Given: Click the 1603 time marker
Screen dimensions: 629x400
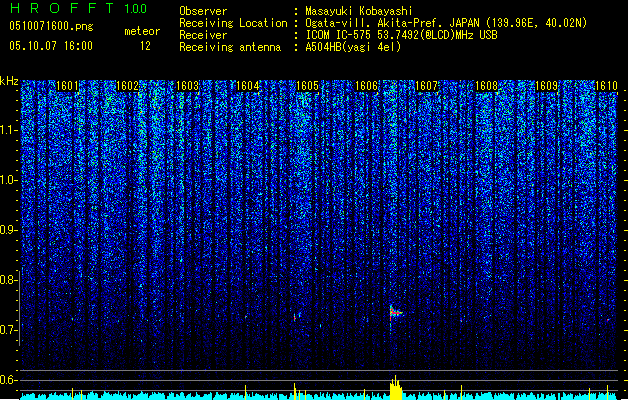Looking at the screenshot, I should coord(187,86).
